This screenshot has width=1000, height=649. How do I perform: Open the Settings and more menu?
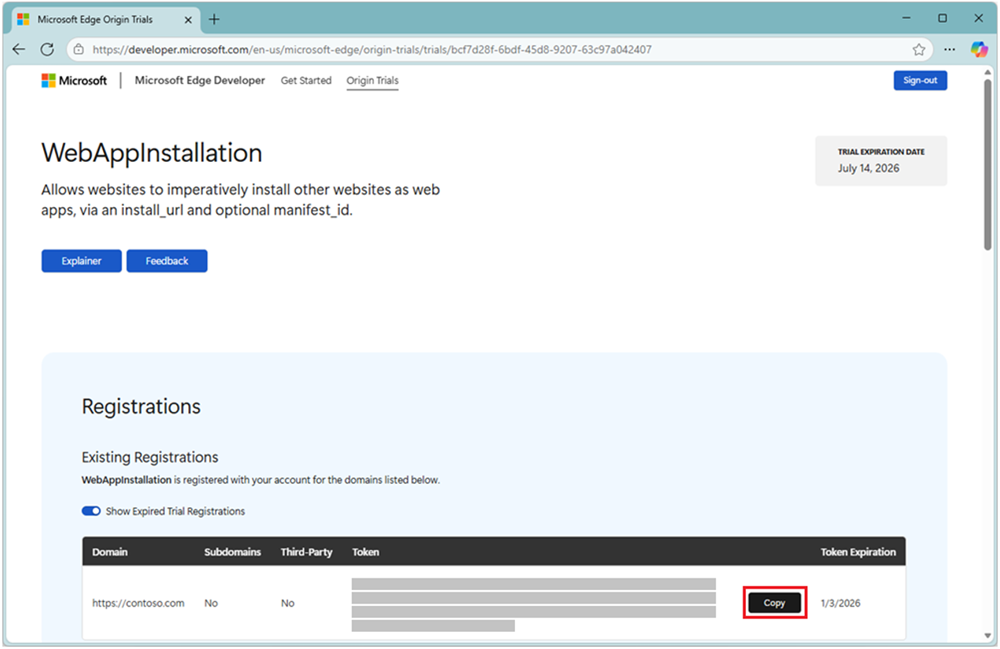948,48
